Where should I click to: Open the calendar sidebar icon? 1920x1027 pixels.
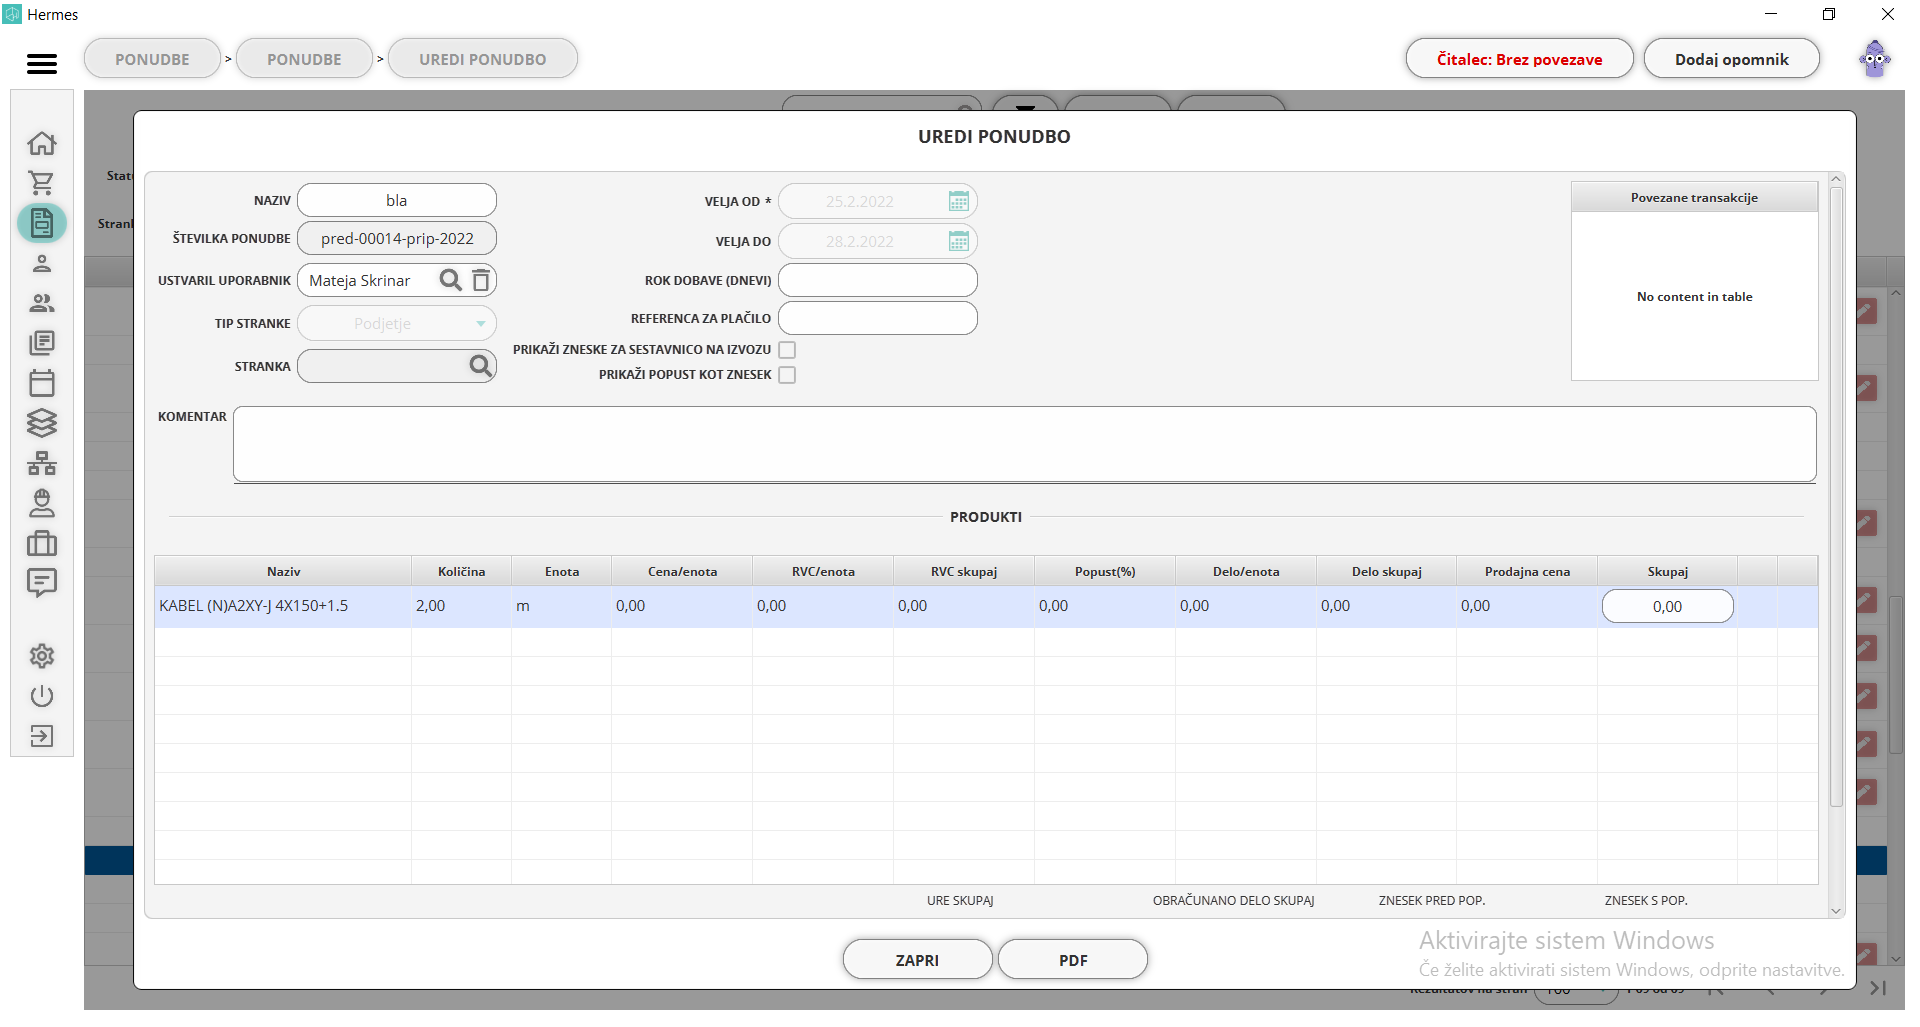click(41, 383)
